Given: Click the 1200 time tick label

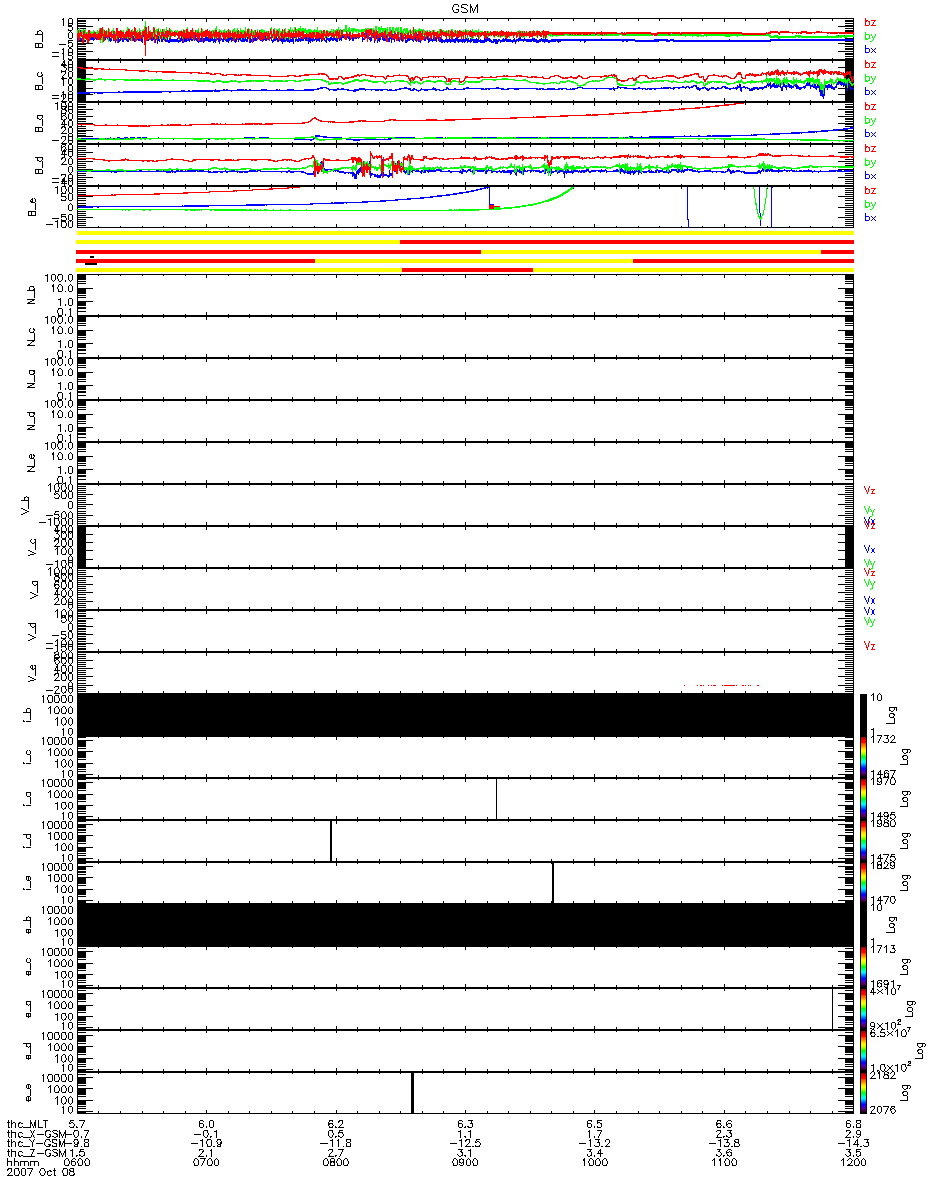Looking at the screenshot, I should [853, 1164].
